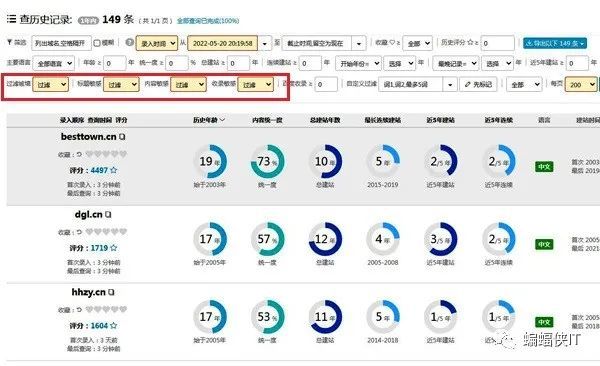Click the dgl.cn domain name

(x=88, y=214)
